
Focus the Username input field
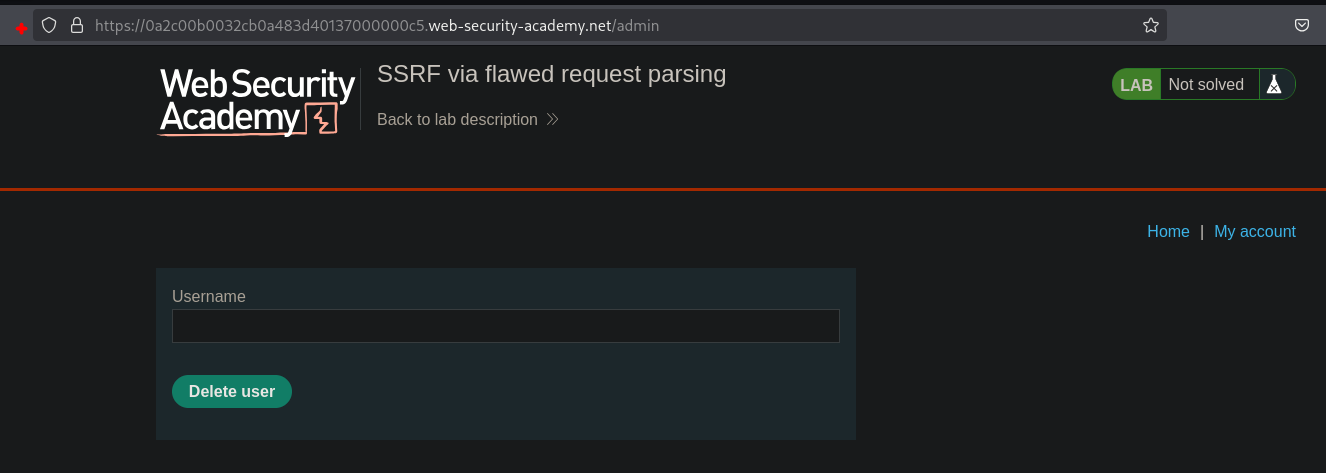505,326
